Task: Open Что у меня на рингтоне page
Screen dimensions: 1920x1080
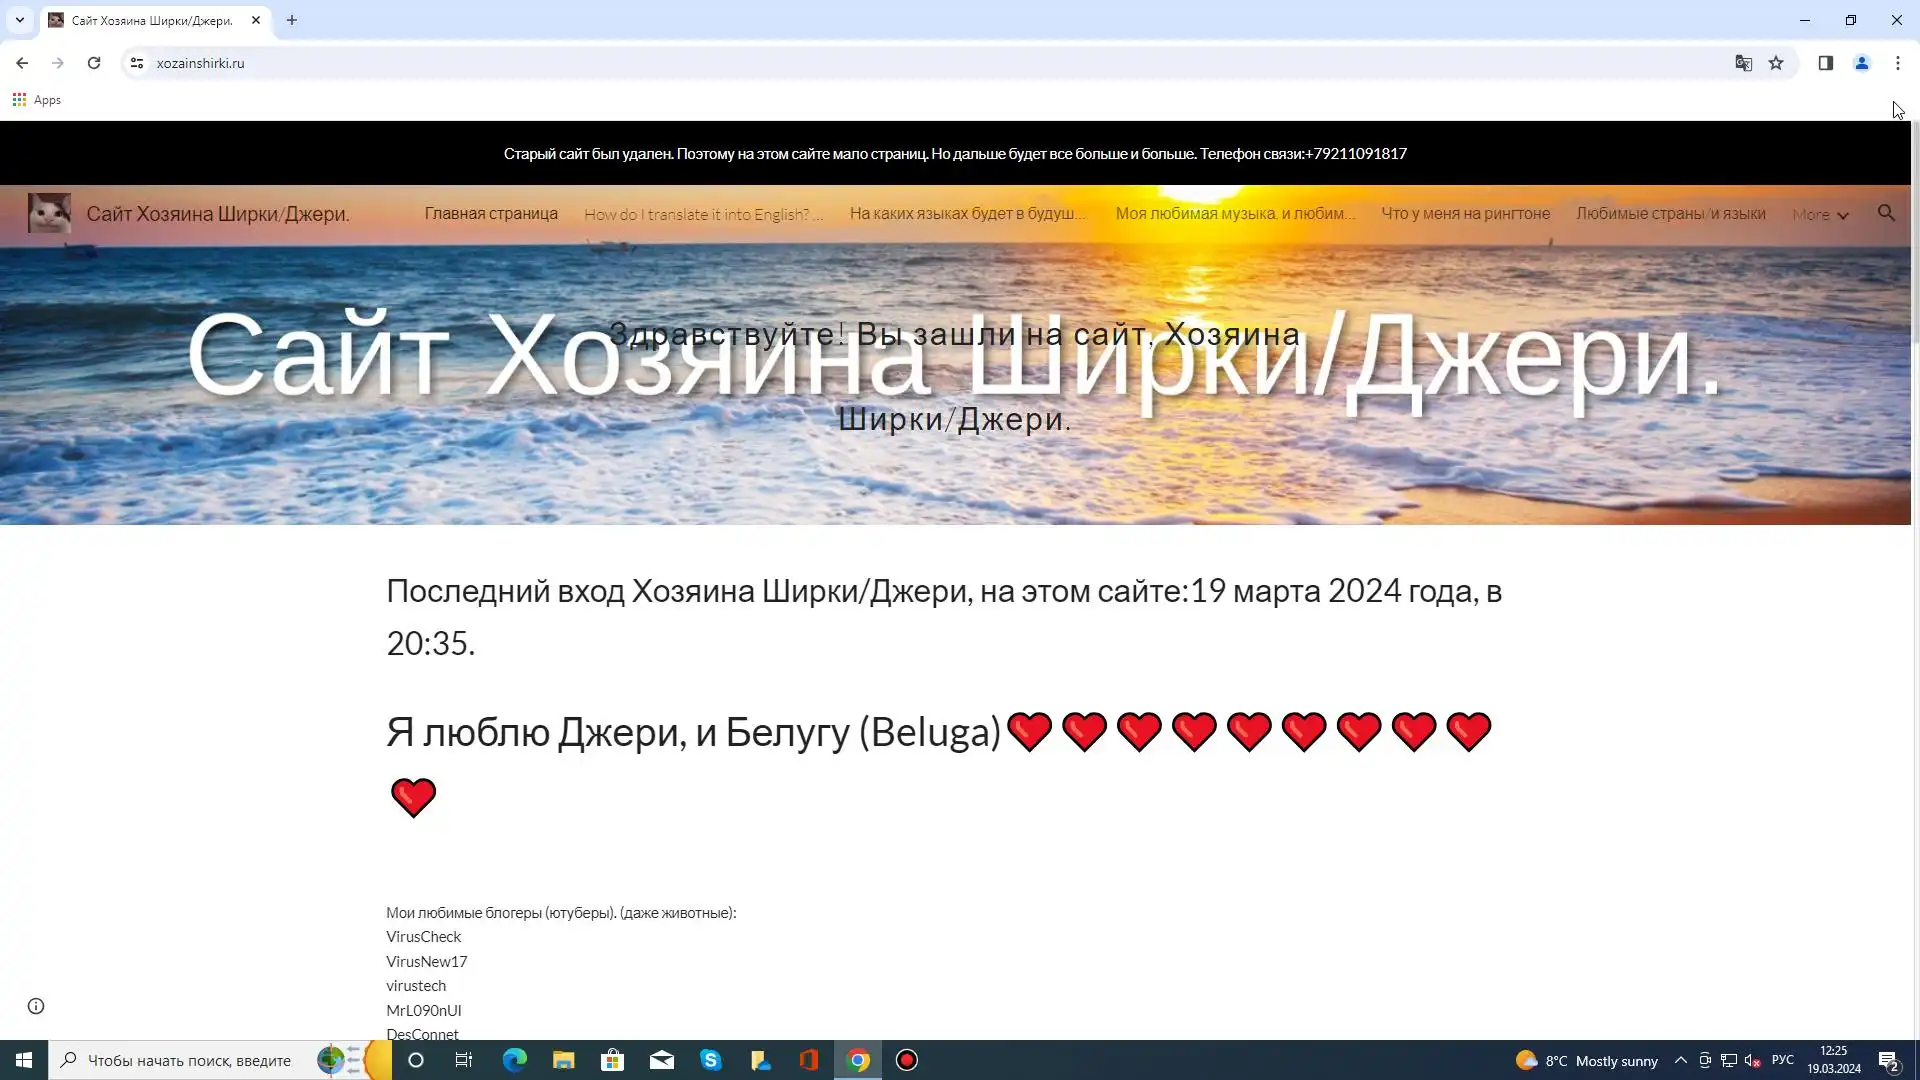Action: 1465,213
